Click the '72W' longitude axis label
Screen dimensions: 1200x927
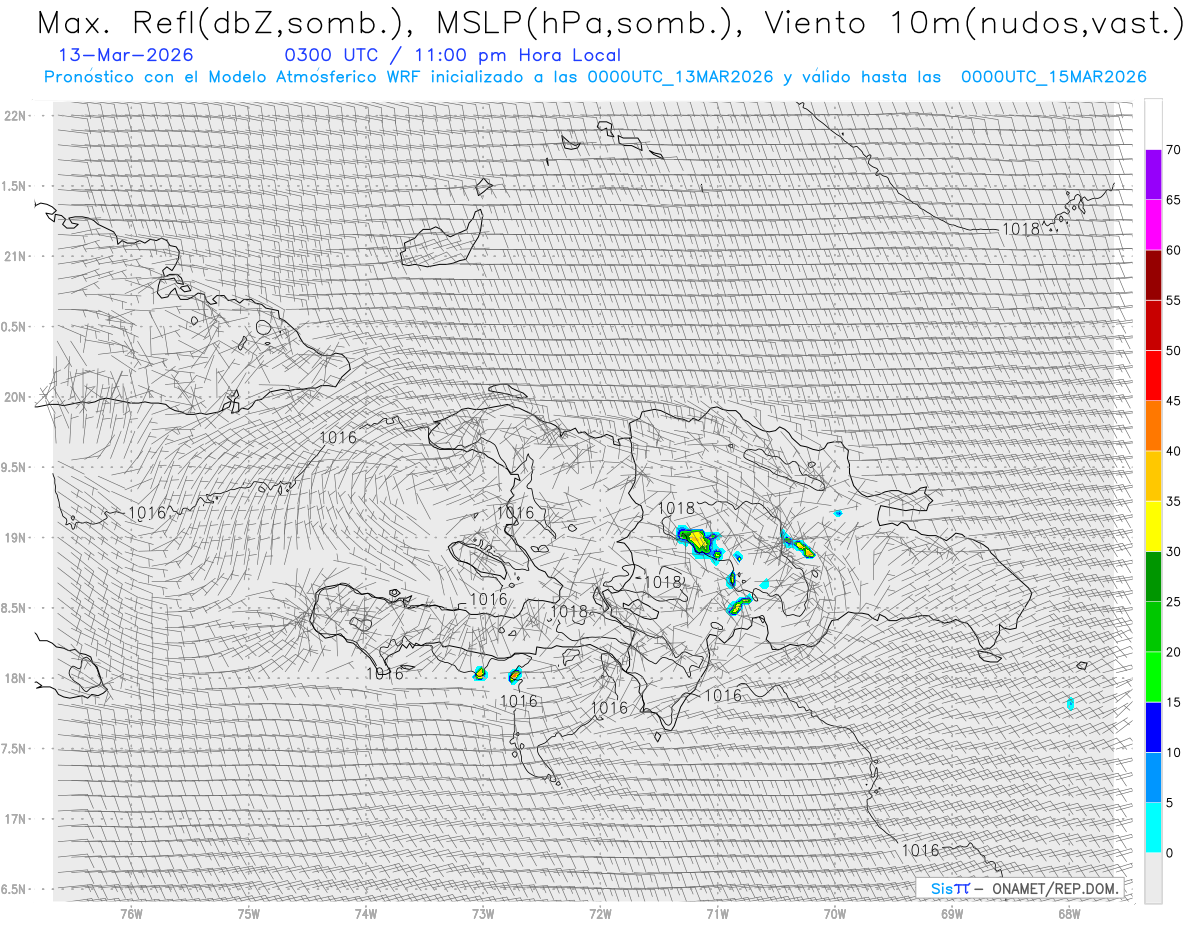tap(600, 913)
